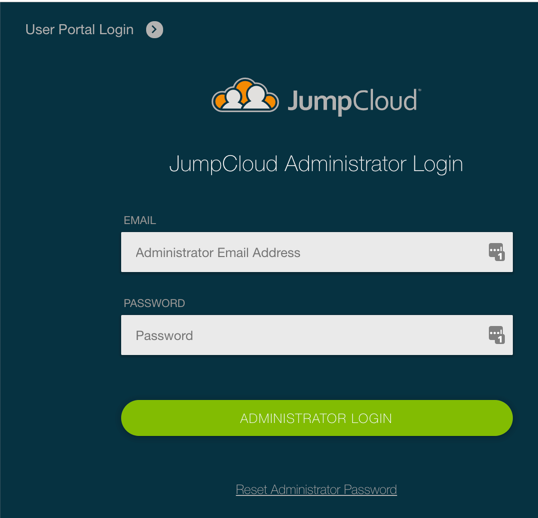Click the User Portal Login arrow icon
Screen dimensions: 538x518
coord(154,30)
